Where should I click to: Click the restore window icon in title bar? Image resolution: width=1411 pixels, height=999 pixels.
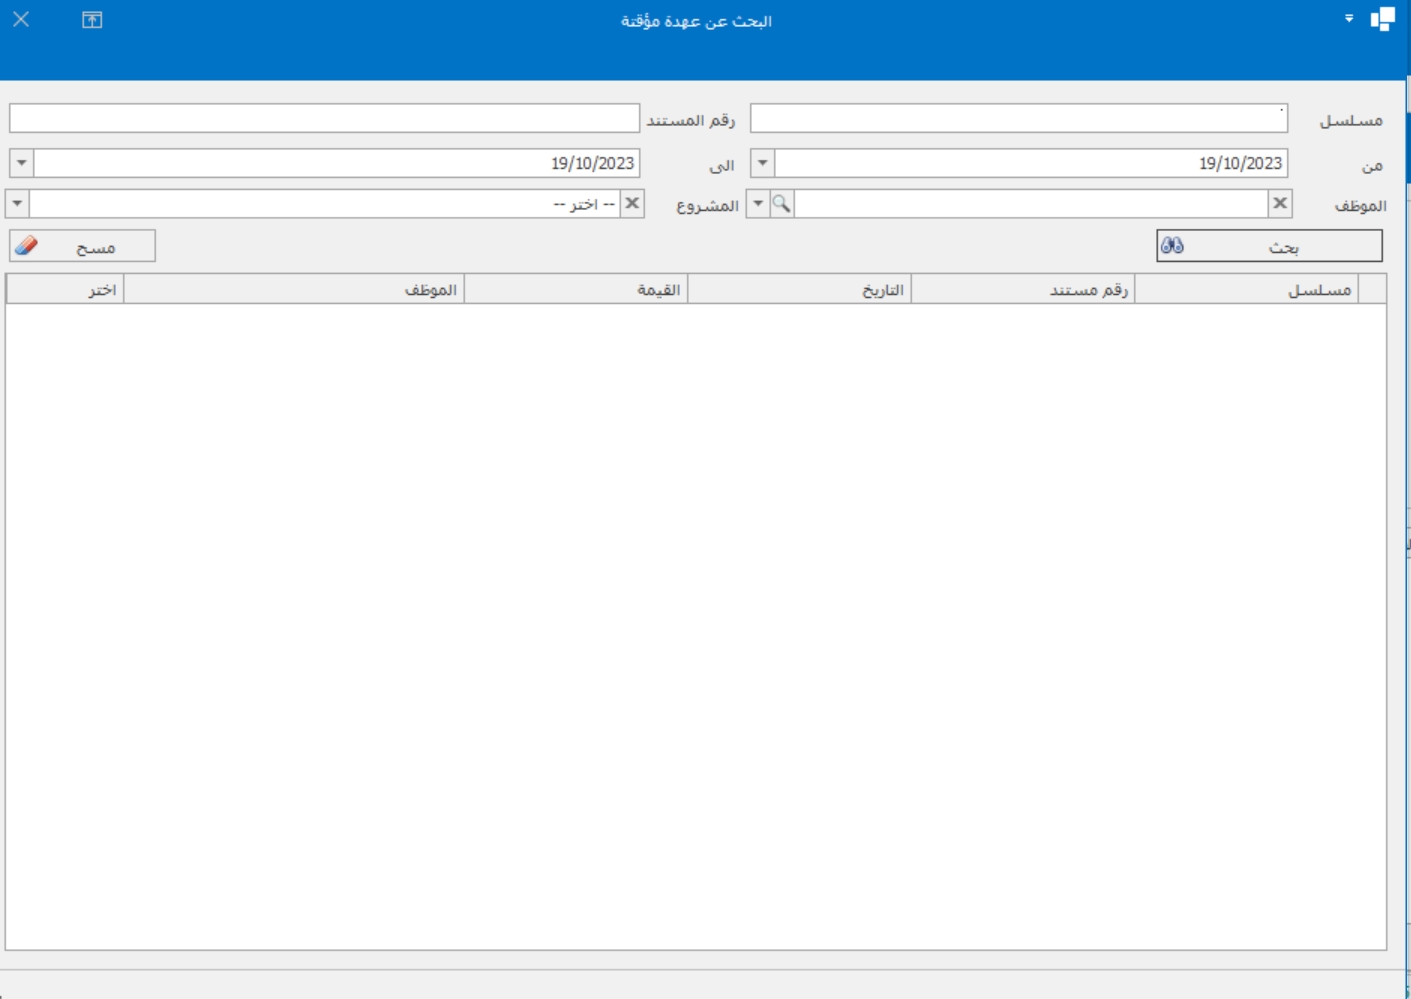pos(92,20)
